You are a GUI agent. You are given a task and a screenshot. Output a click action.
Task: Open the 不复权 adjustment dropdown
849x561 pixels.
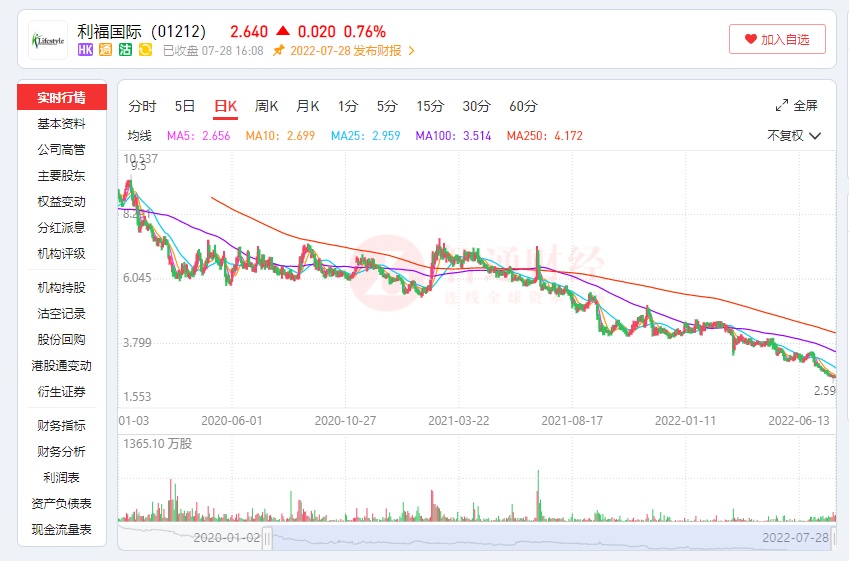[x=794, y=136]
